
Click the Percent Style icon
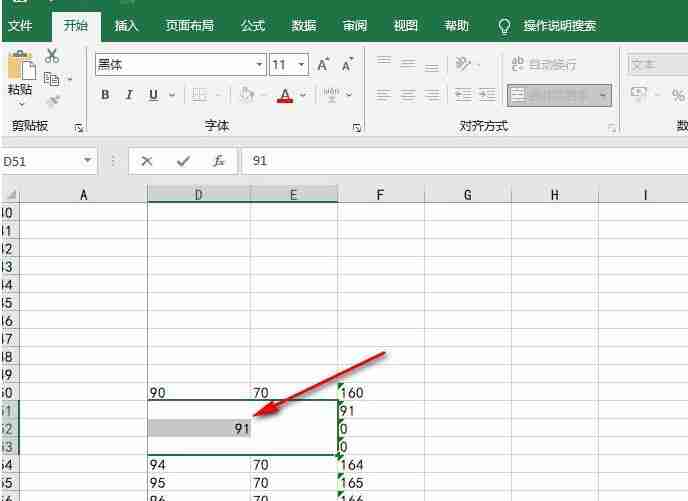[678, 95]
